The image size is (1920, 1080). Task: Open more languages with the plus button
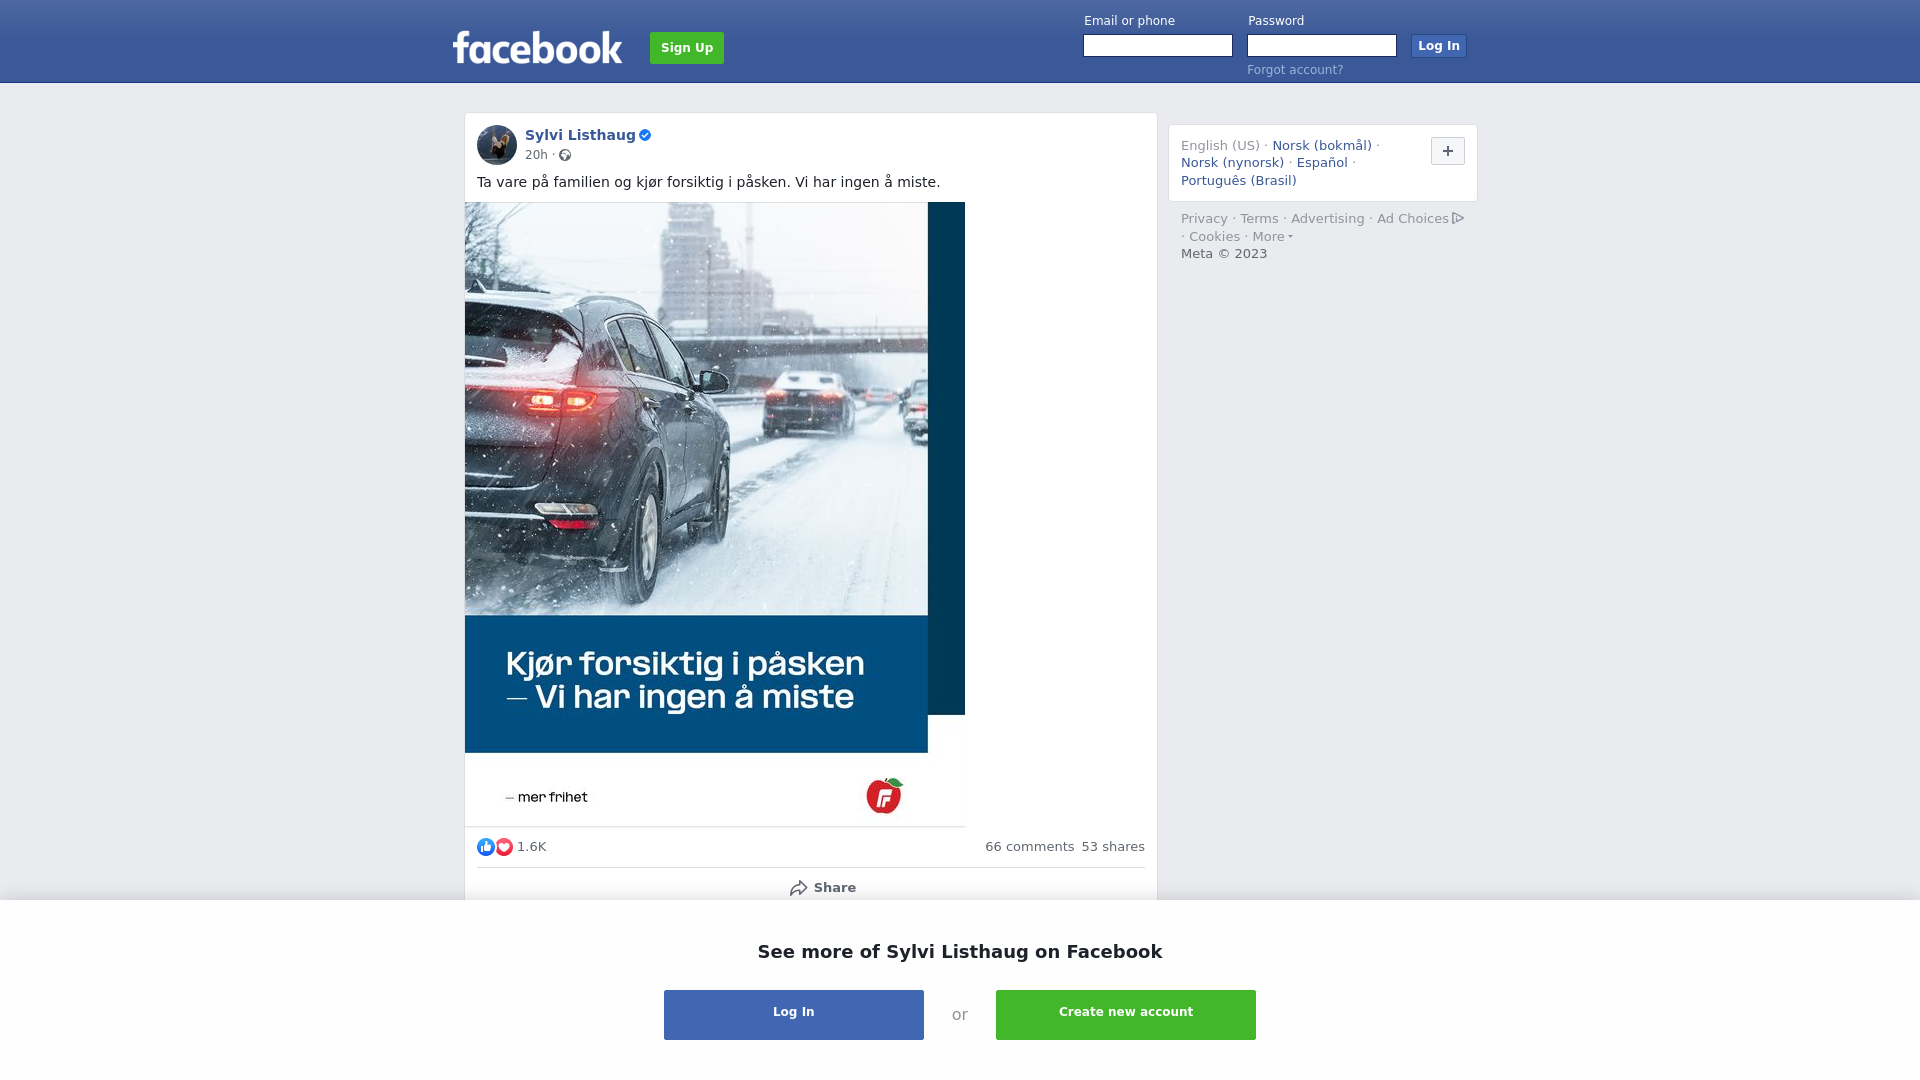tap(1448, 151)
